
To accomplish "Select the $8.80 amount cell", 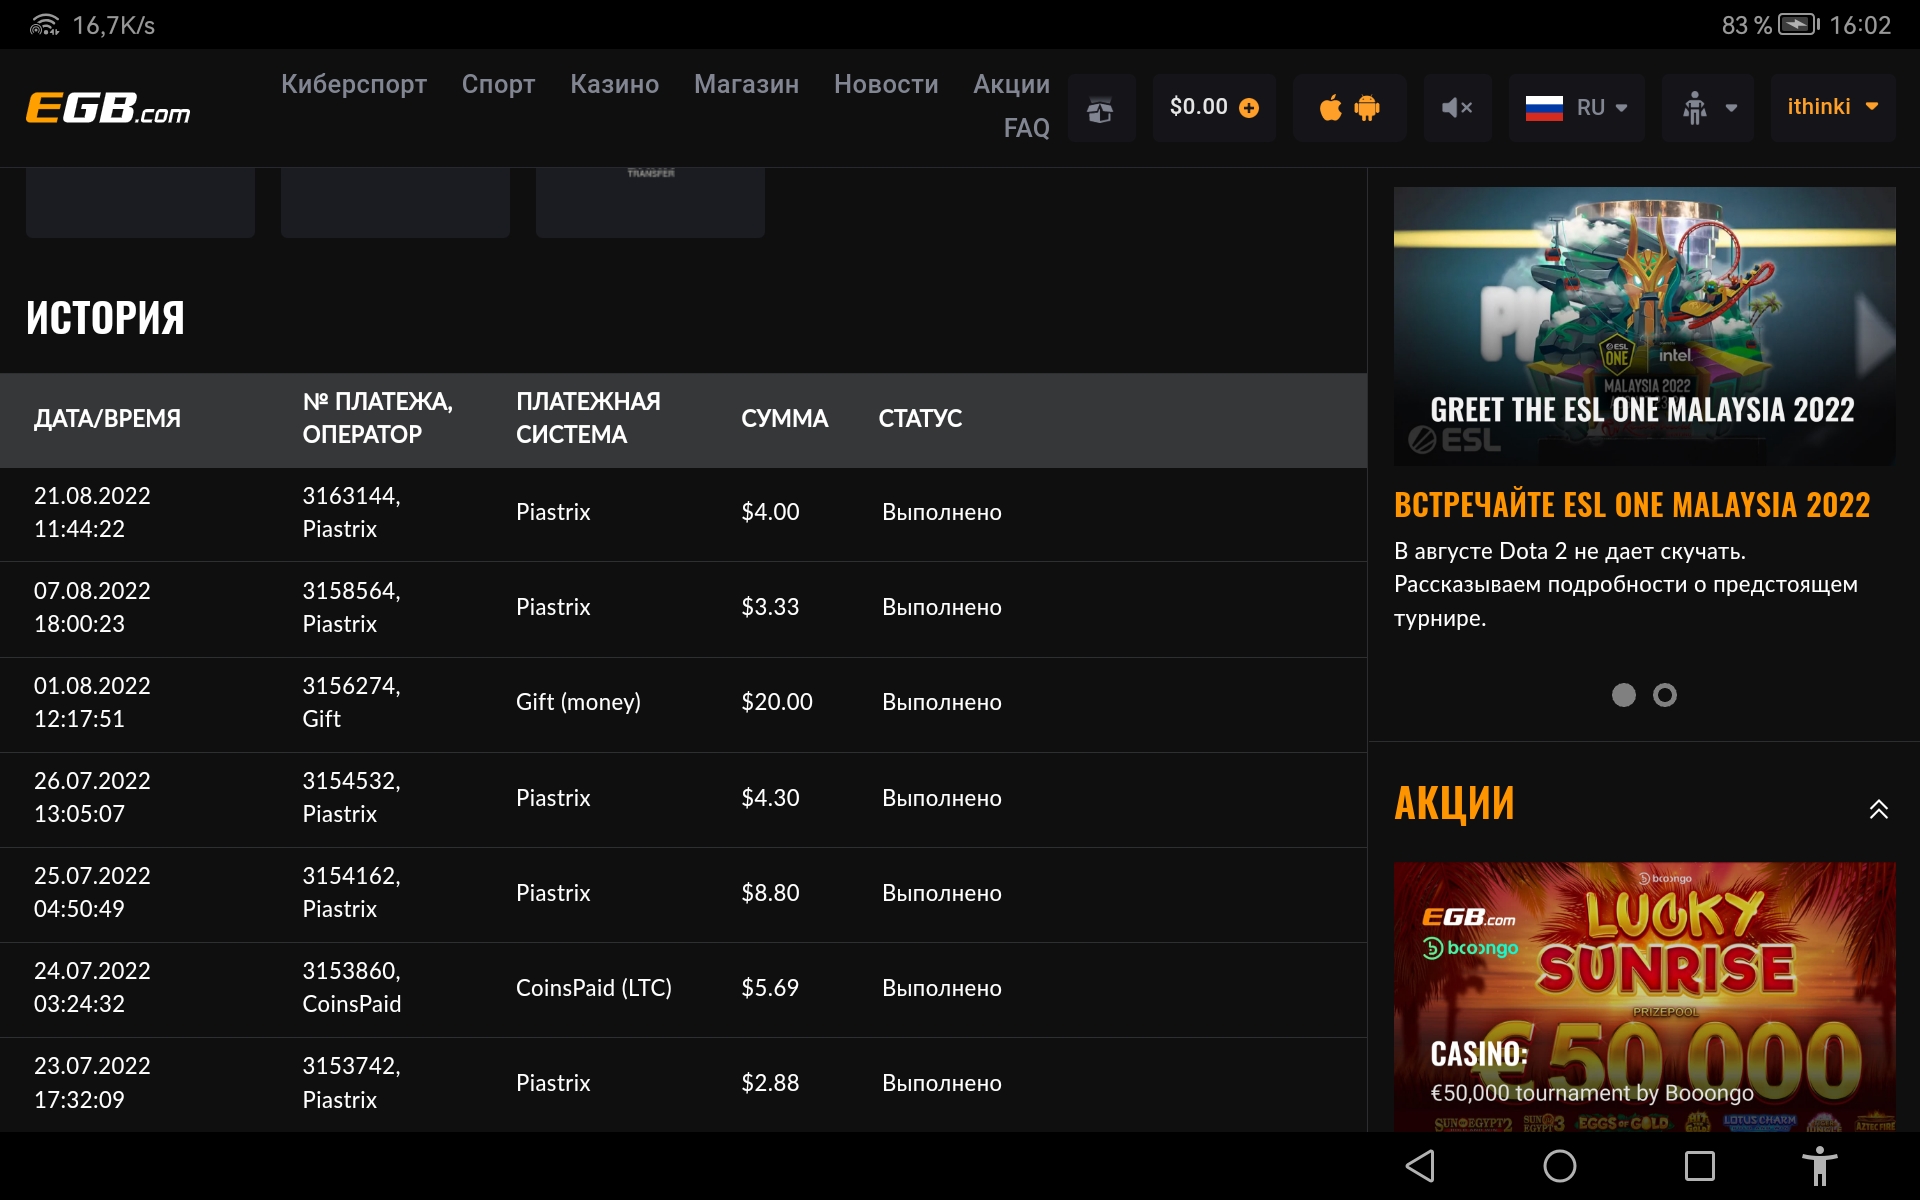I will (x=770, y=892).
